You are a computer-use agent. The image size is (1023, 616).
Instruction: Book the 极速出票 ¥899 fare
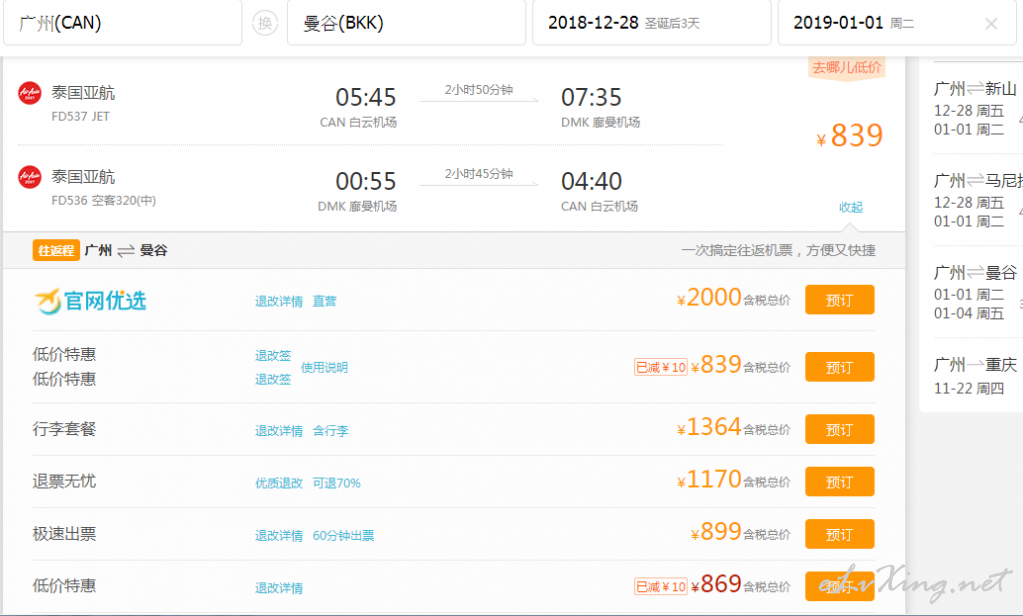click(840, 534)
